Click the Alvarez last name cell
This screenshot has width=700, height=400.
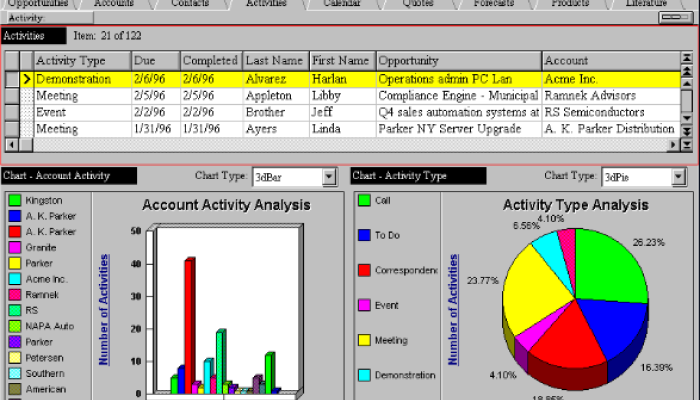tap(276, 79)
